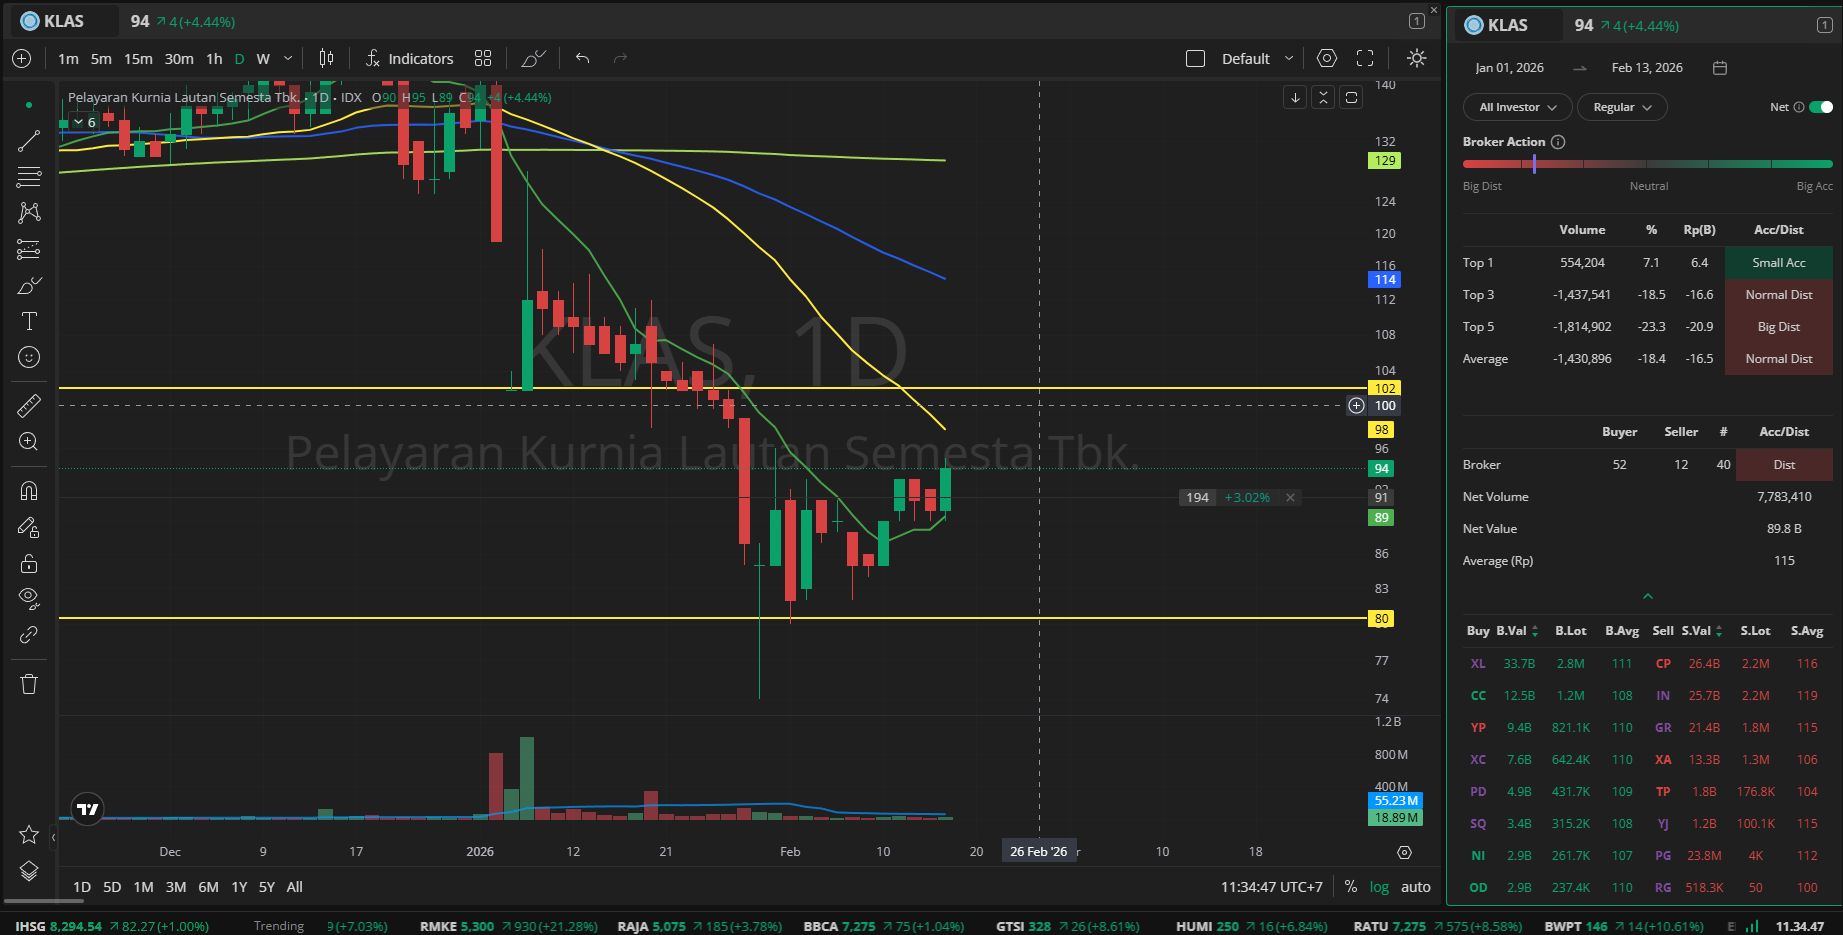Sort the broker list by B.Val

tap(1517, 631)
